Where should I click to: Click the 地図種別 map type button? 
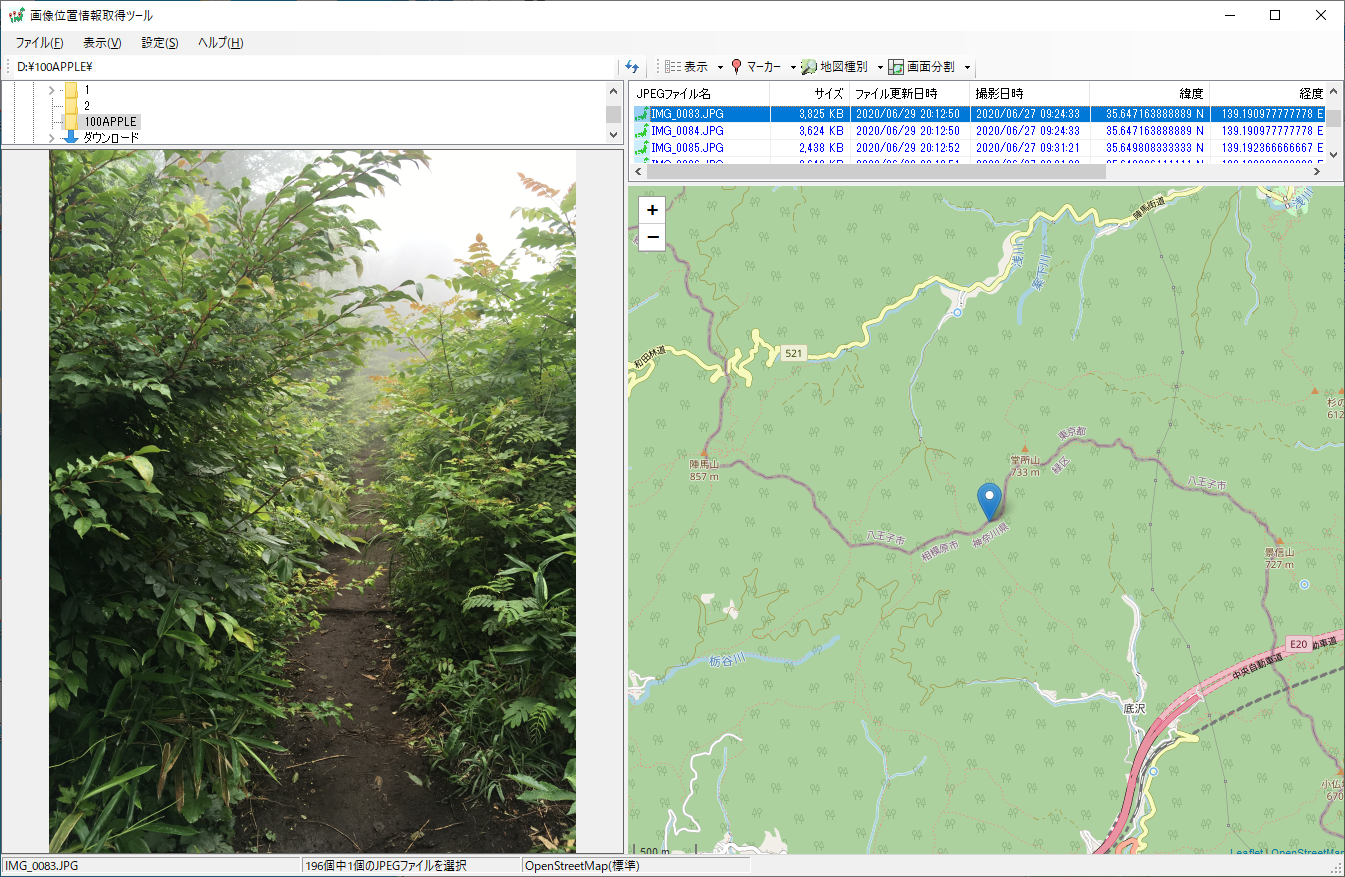[x=835, y=67]
